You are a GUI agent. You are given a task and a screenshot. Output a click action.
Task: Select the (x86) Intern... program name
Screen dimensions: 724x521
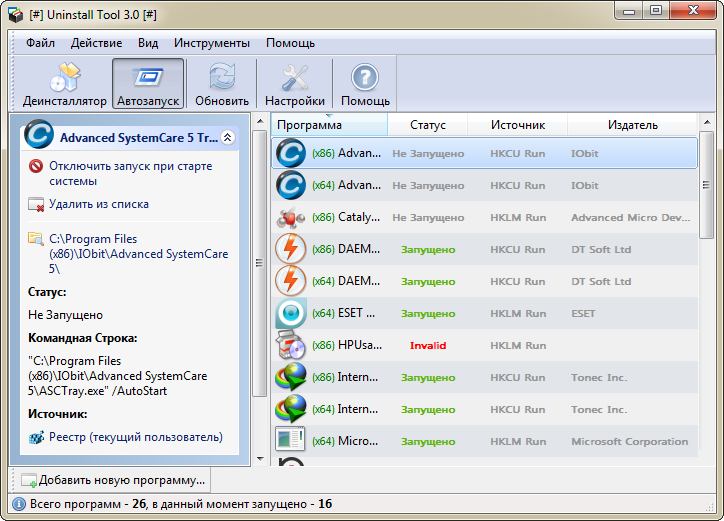pos(345,377)
